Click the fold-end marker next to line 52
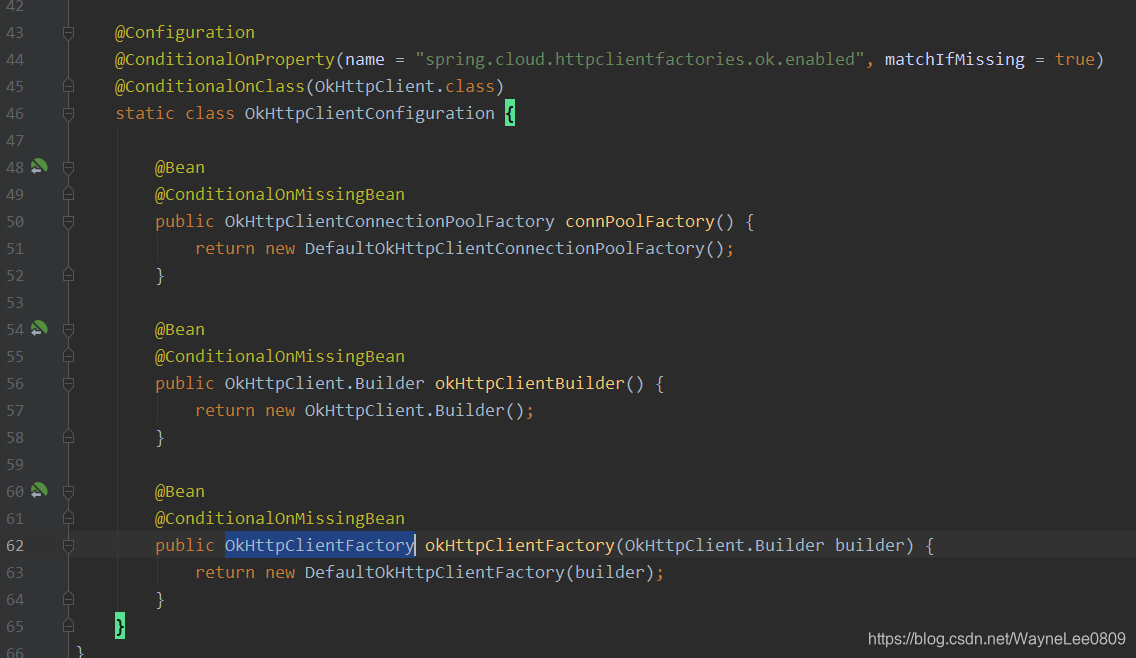Screen dimensions: 1136x658 click(68, 275)
